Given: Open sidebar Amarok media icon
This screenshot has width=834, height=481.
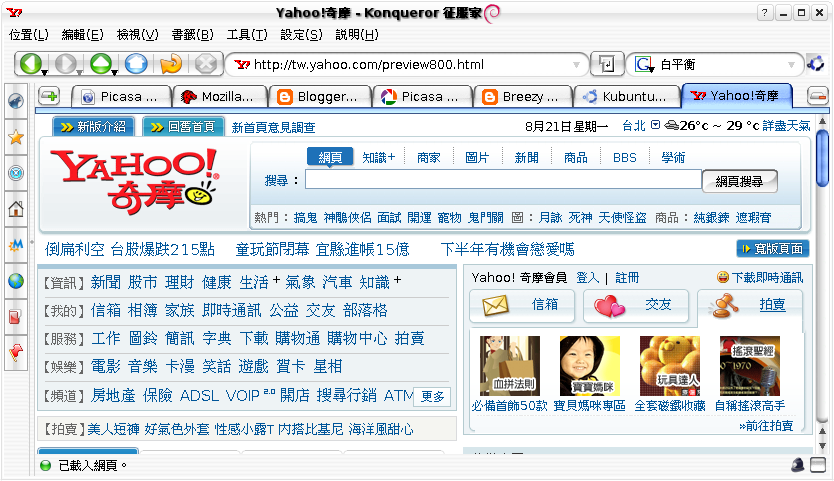Looking at the screenshot, I should pyautogui.click(x=16, y=245).
